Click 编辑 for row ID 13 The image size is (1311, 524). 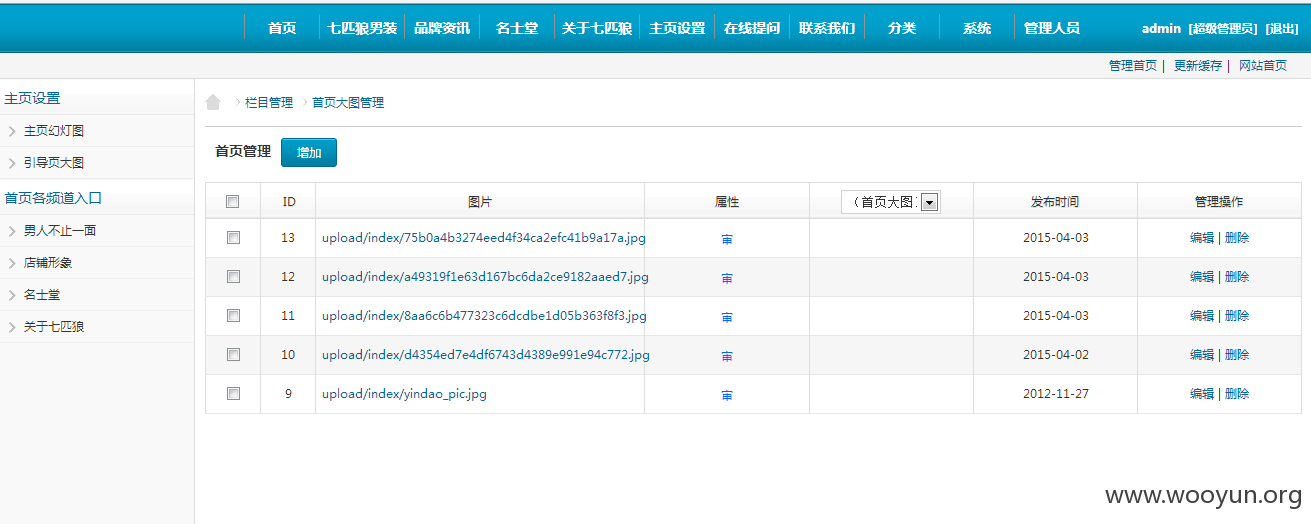(x=1202, y=238)
